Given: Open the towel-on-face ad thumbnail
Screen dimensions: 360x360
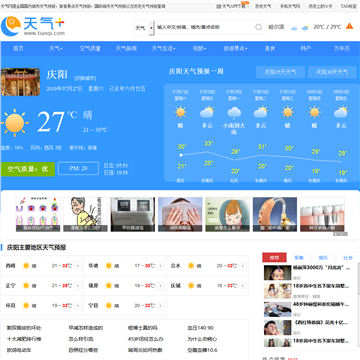Looking at the screenshot, I should [180, 214].
